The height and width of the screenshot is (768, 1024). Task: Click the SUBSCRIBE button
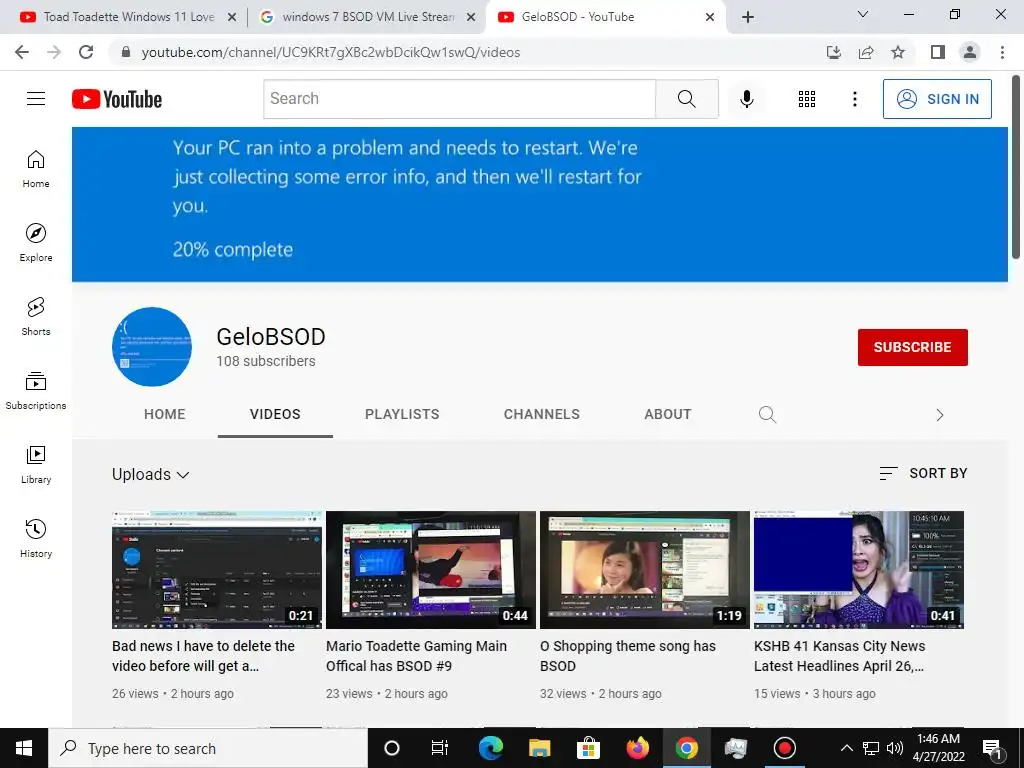coord(912,347)
